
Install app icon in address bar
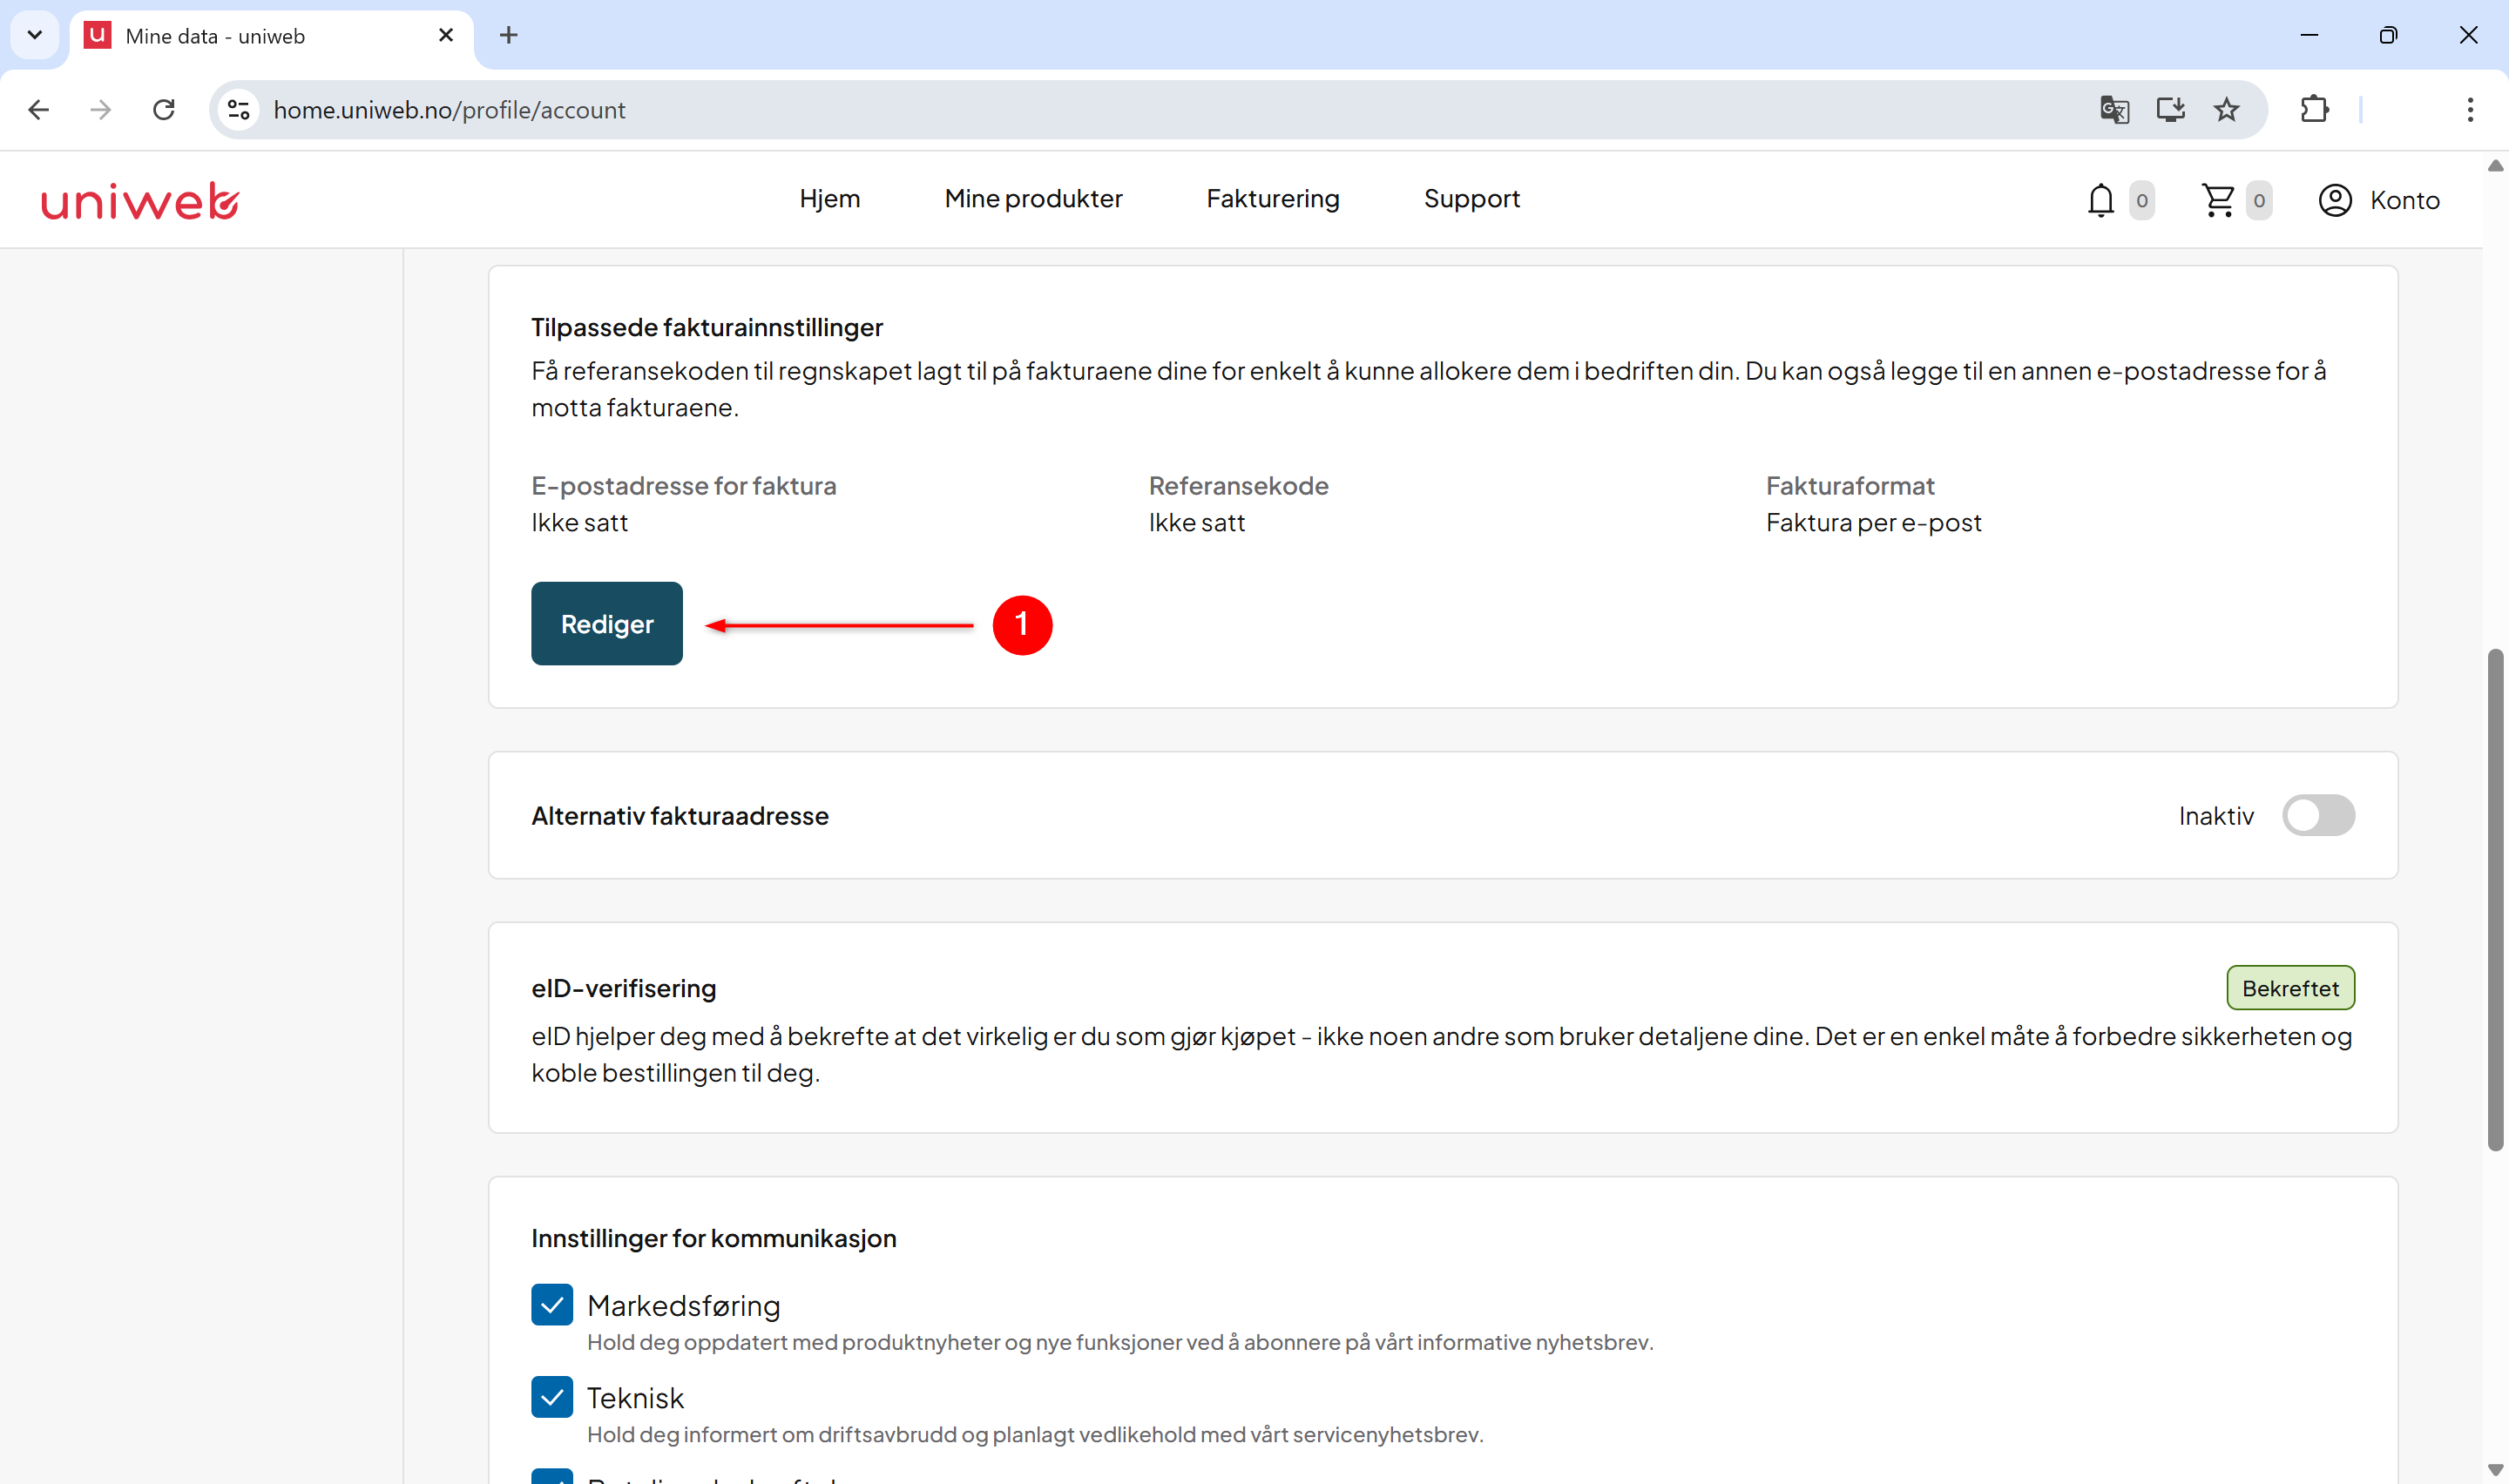(2170, 110)
